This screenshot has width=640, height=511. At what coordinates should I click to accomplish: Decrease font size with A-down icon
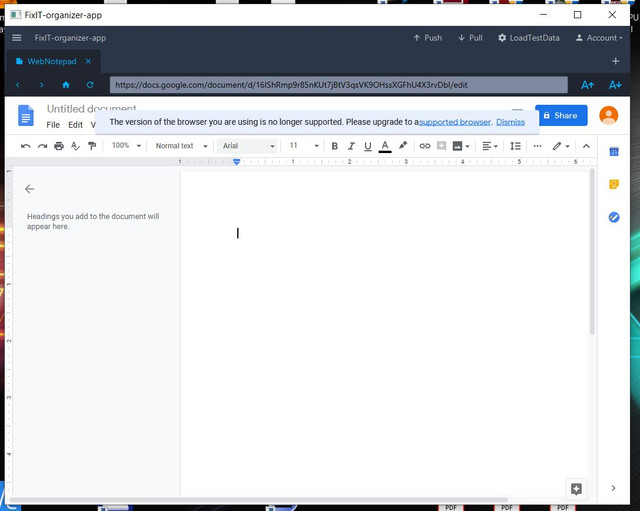pyautogui.click(x=615, y=85)
